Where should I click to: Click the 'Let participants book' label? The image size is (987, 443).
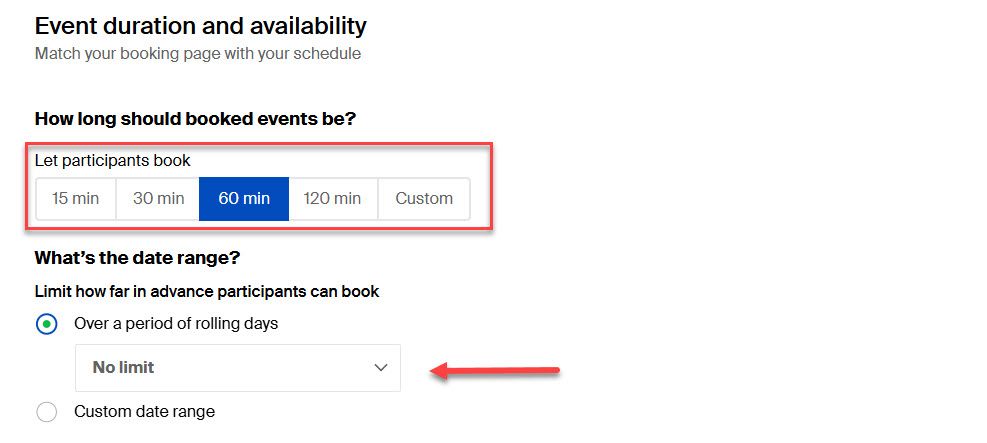(112, 160)
